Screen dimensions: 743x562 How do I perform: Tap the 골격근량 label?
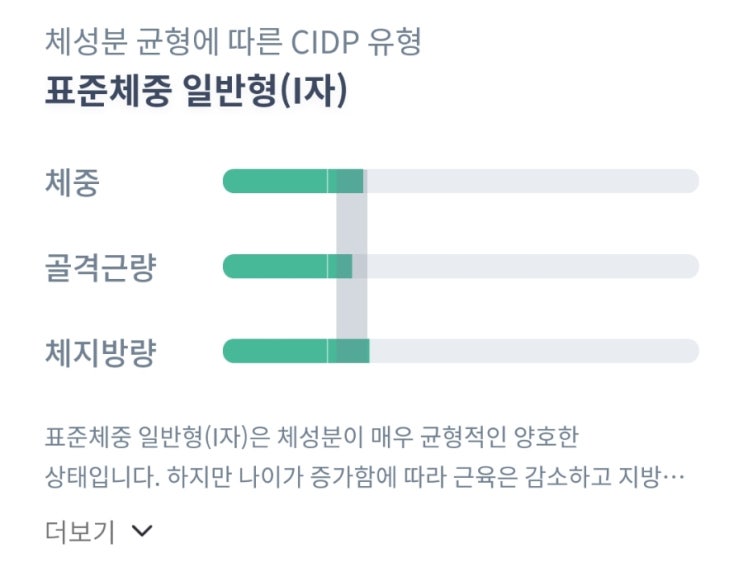coord(100,267)
